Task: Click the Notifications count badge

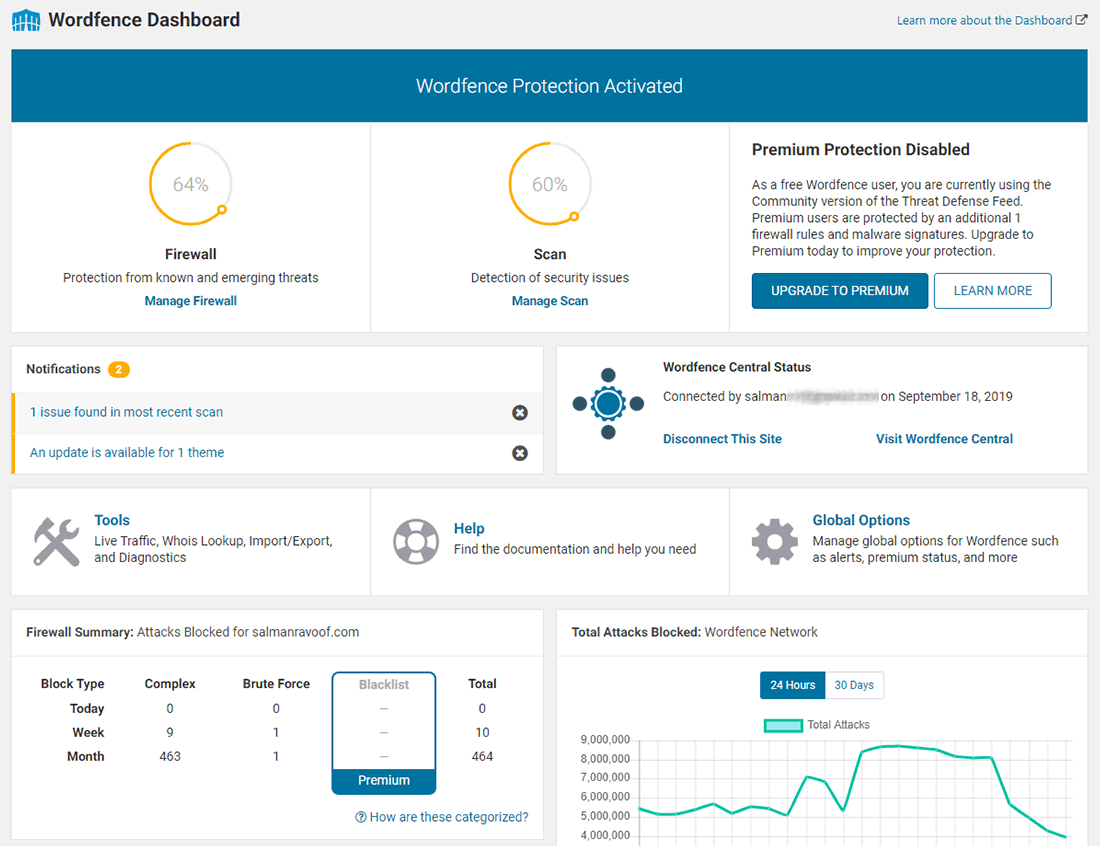Action: pos(118,369)
